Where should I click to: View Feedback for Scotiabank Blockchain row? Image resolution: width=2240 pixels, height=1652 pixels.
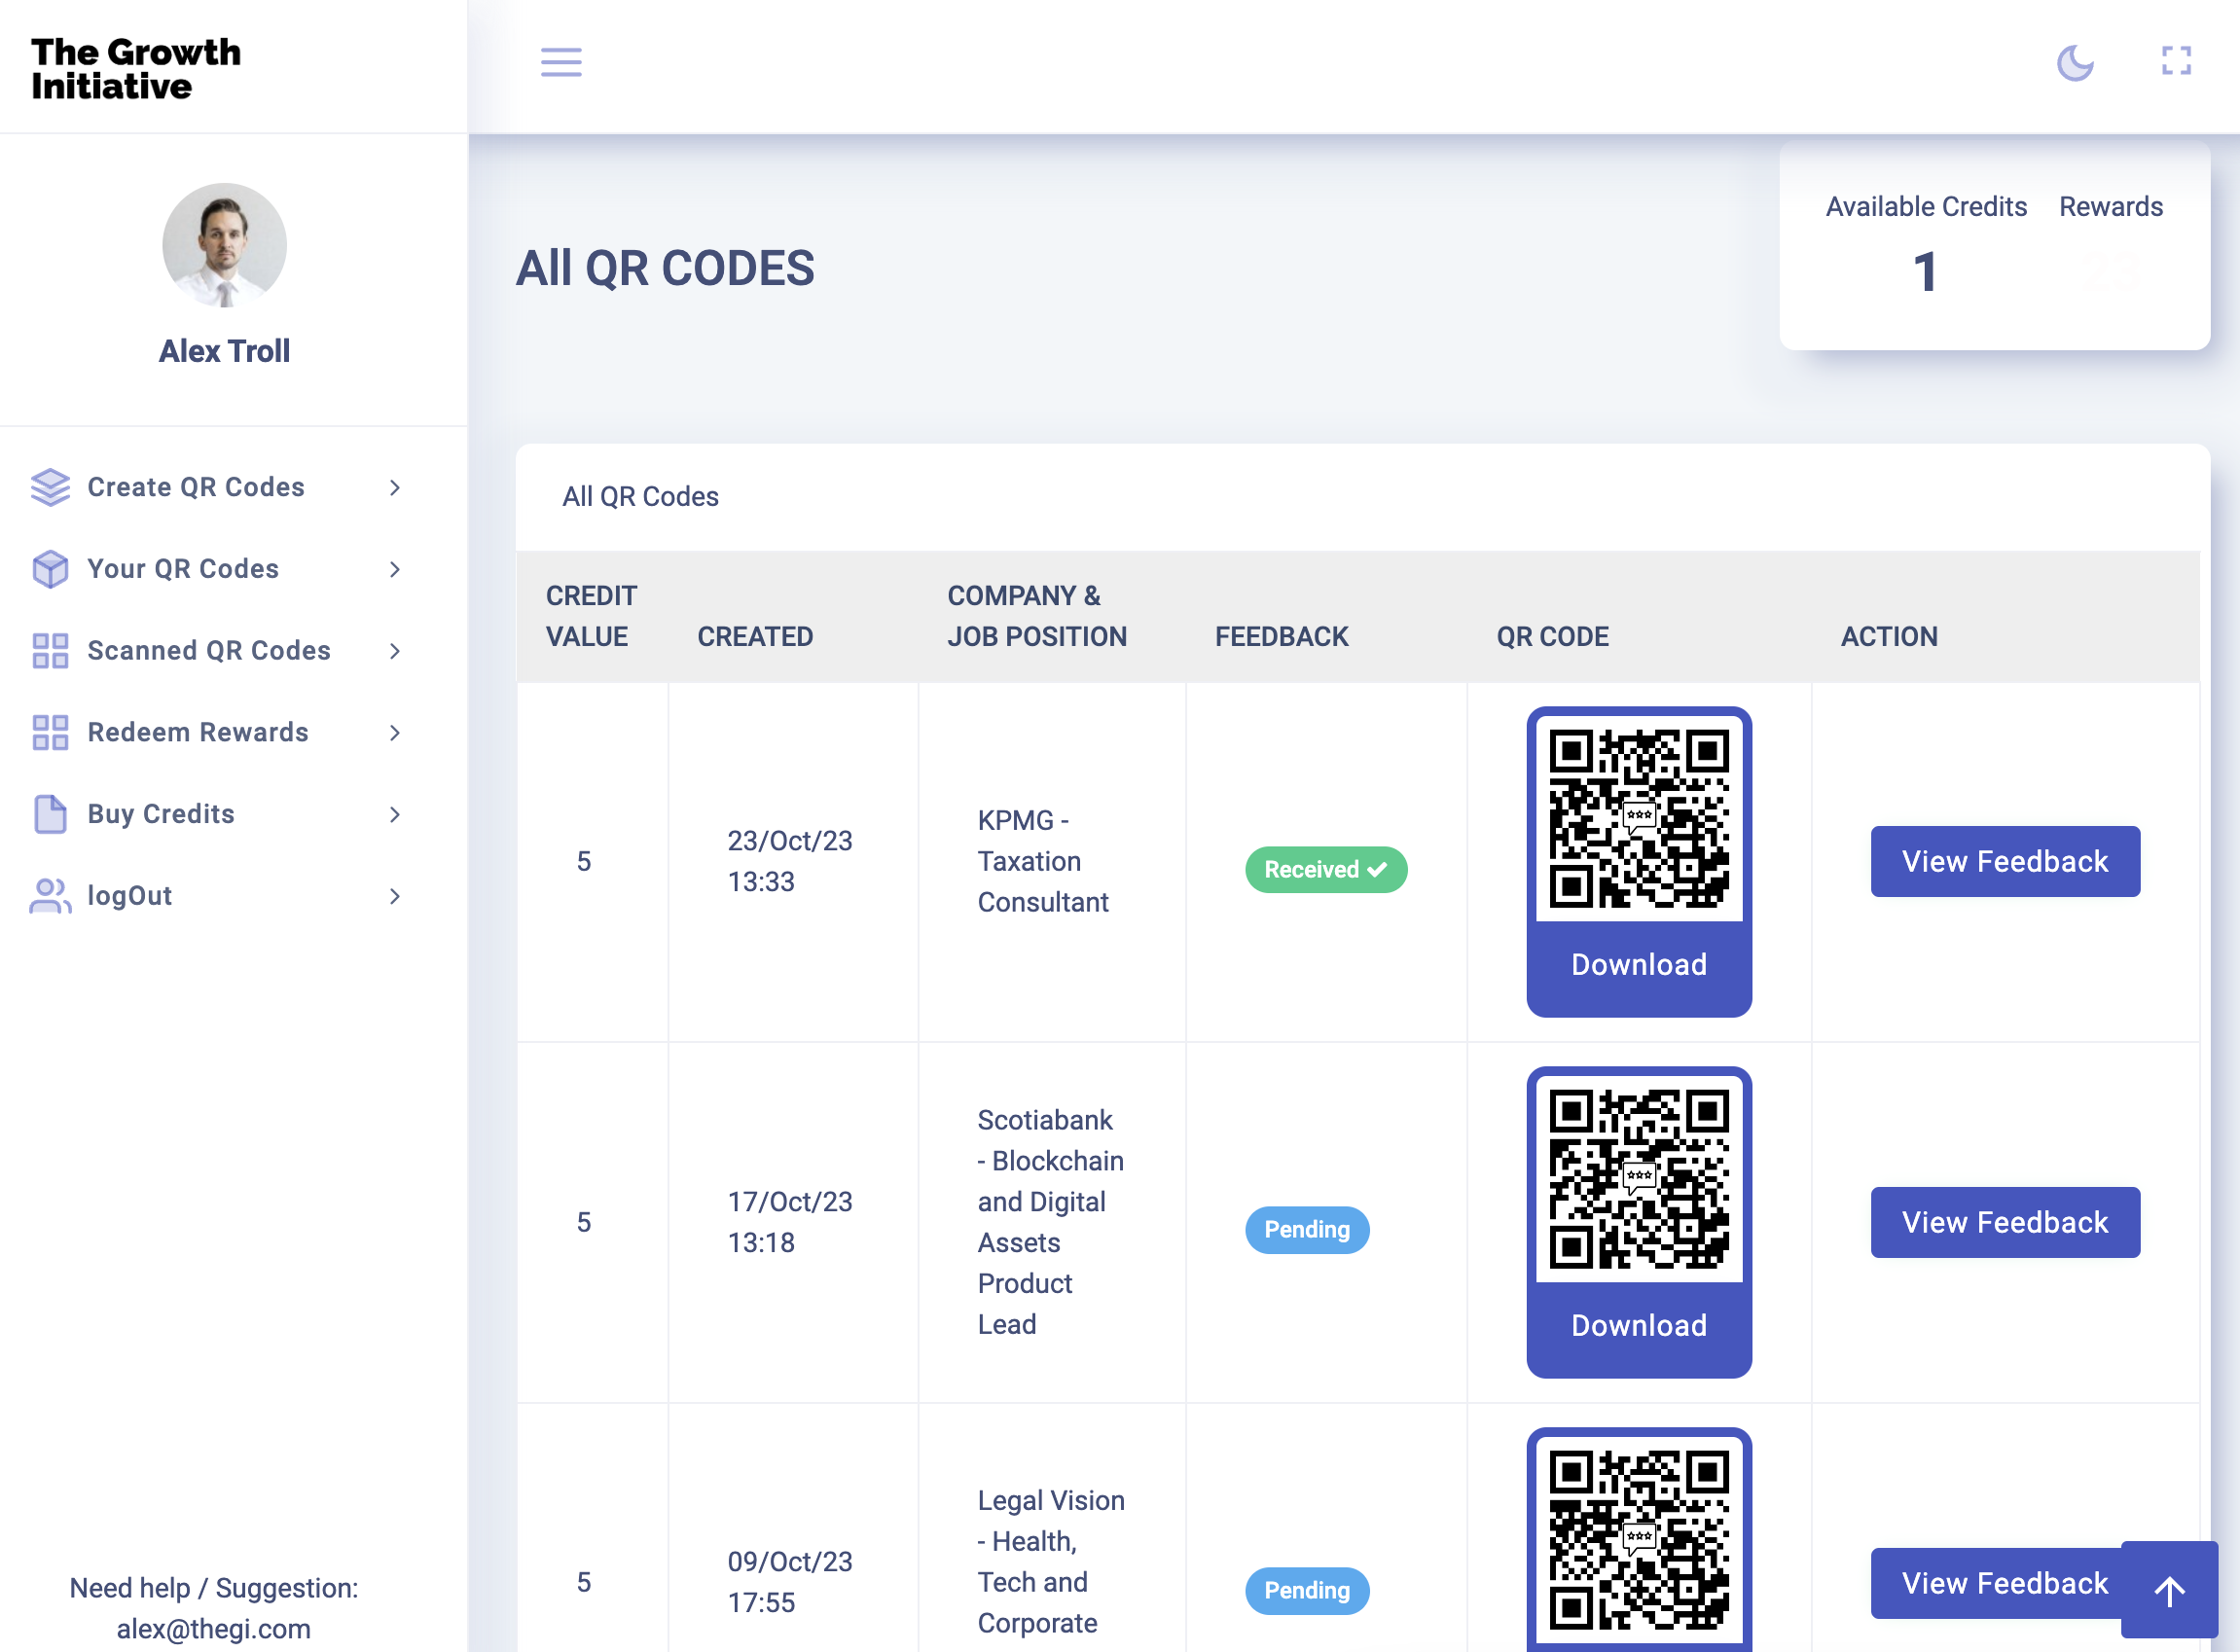(2005, 1222)
